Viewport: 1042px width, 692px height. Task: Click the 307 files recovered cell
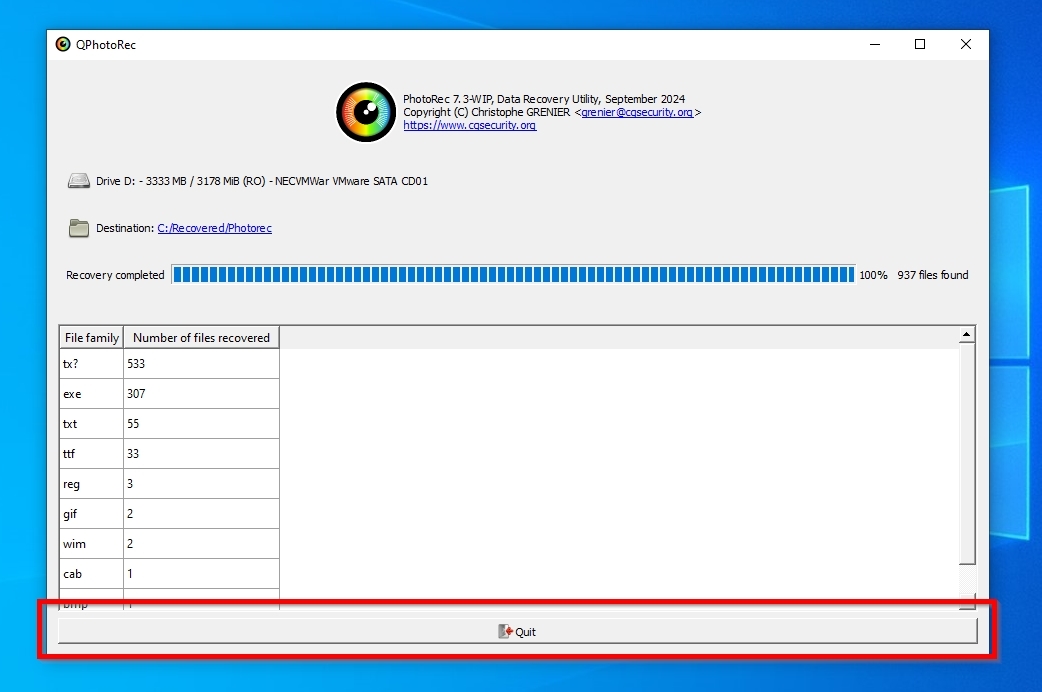(201, 394)
